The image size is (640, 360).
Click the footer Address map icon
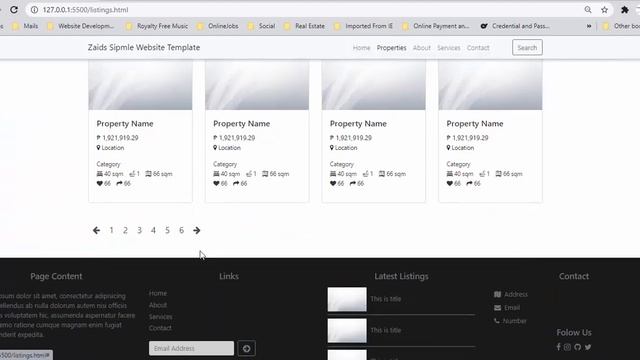tap(497, 294)
